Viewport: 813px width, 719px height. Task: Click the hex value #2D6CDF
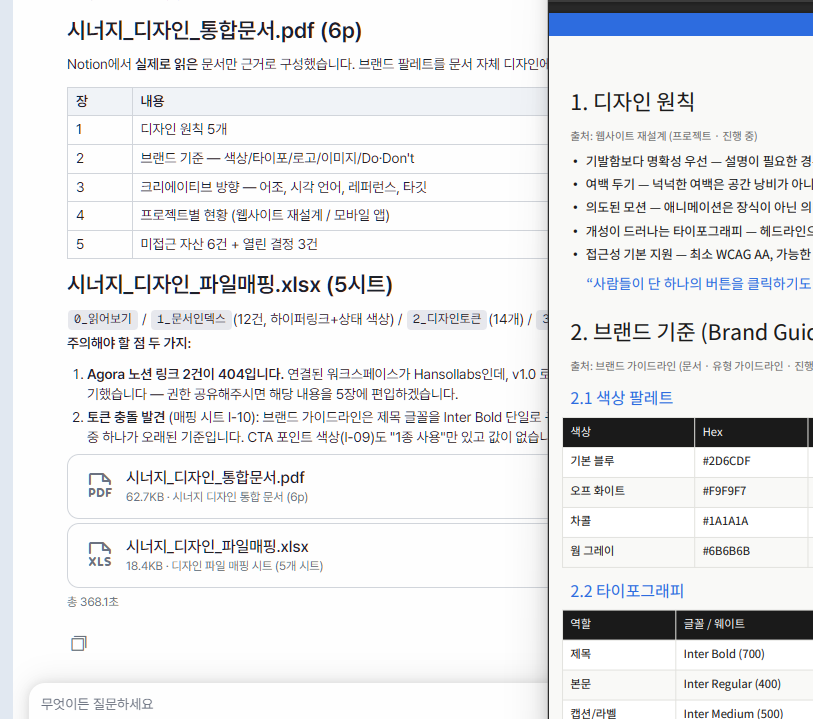(x=726, y=461)
